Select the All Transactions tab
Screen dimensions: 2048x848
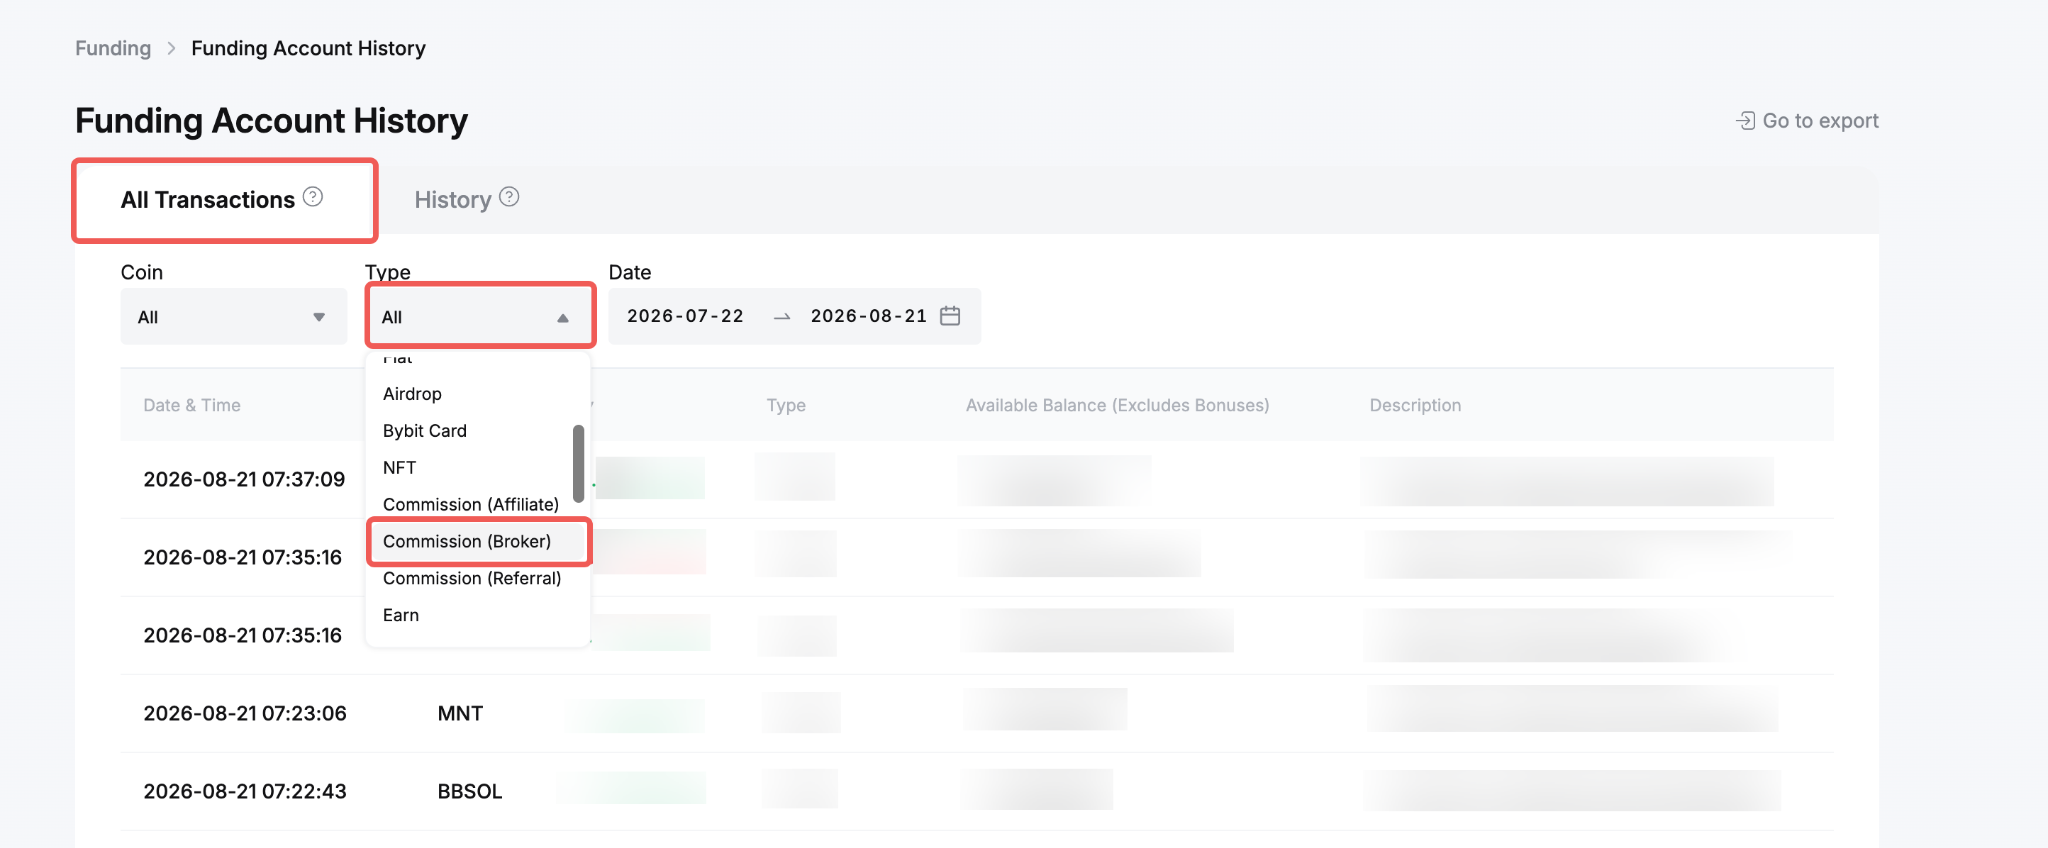pos(224,200)
